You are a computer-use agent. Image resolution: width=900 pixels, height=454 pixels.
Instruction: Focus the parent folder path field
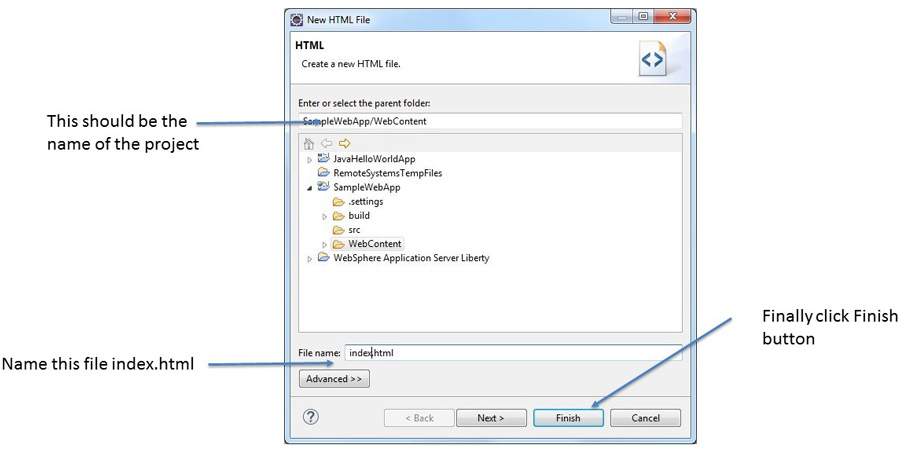490,121
